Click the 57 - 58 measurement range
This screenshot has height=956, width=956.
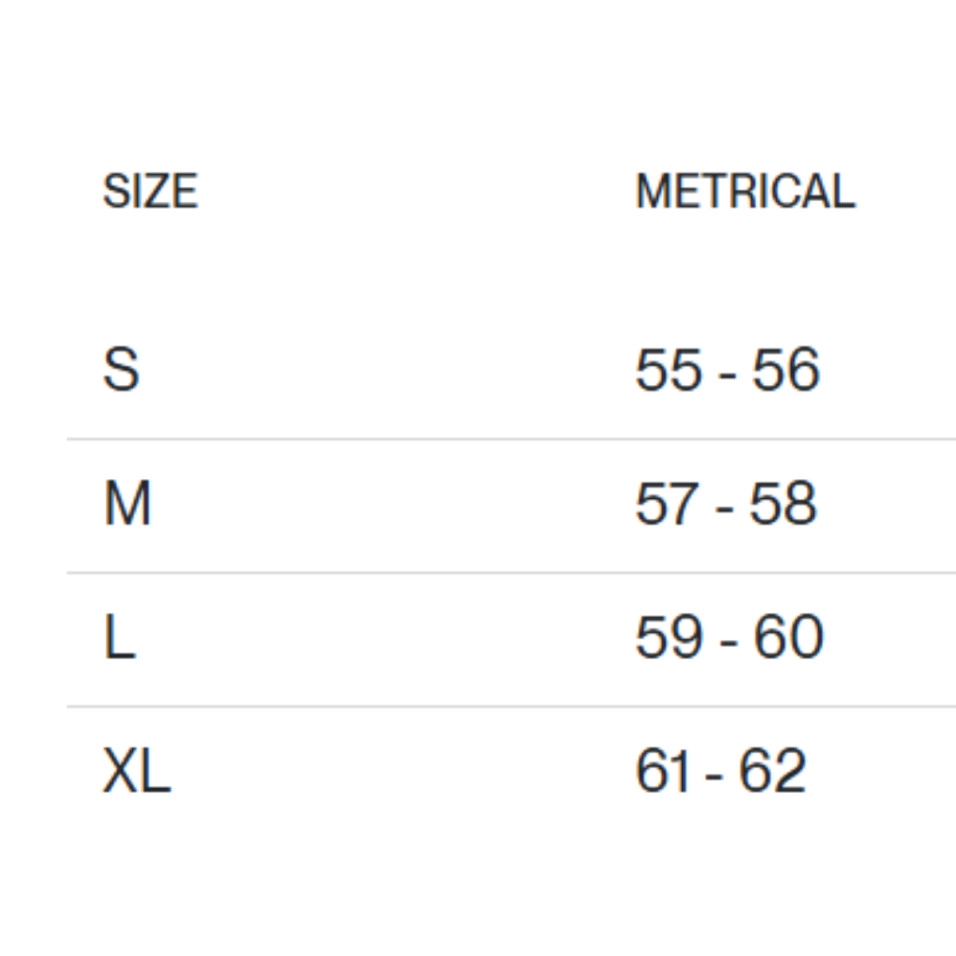[726, 504]
